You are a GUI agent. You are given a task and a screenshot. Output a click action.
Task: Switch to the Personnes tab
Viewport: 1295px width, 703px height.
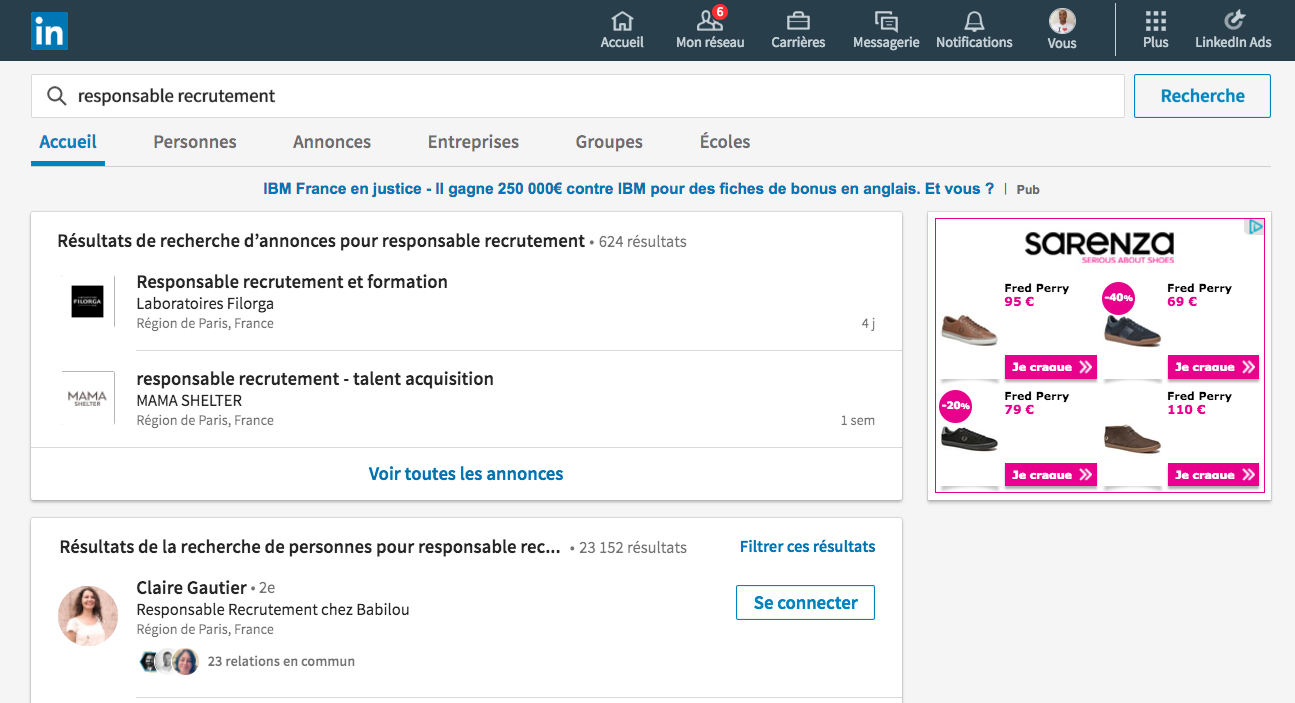[195, 142]
